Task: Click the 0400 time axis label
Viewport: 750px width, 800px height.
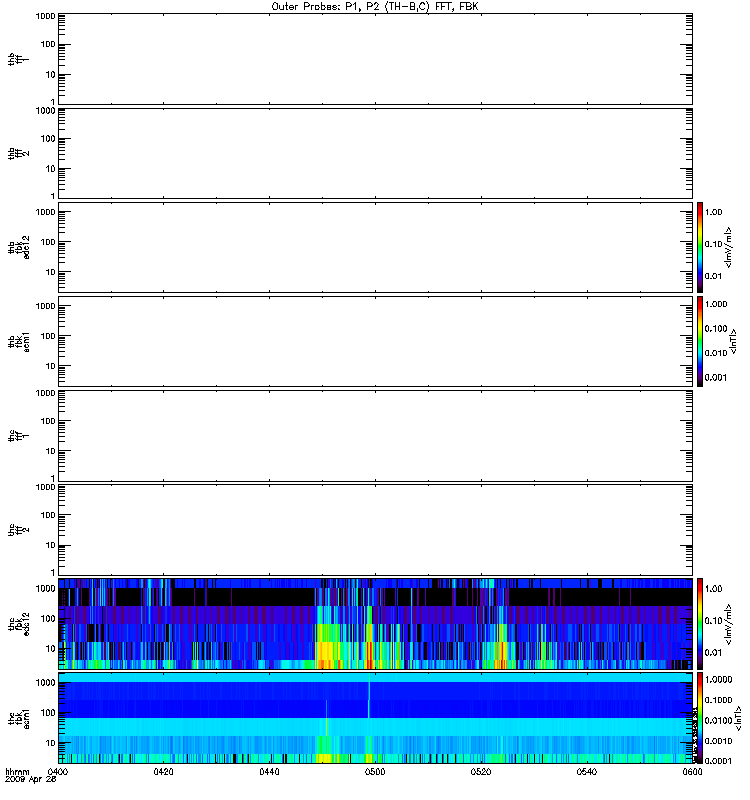Action: point(59,771)
